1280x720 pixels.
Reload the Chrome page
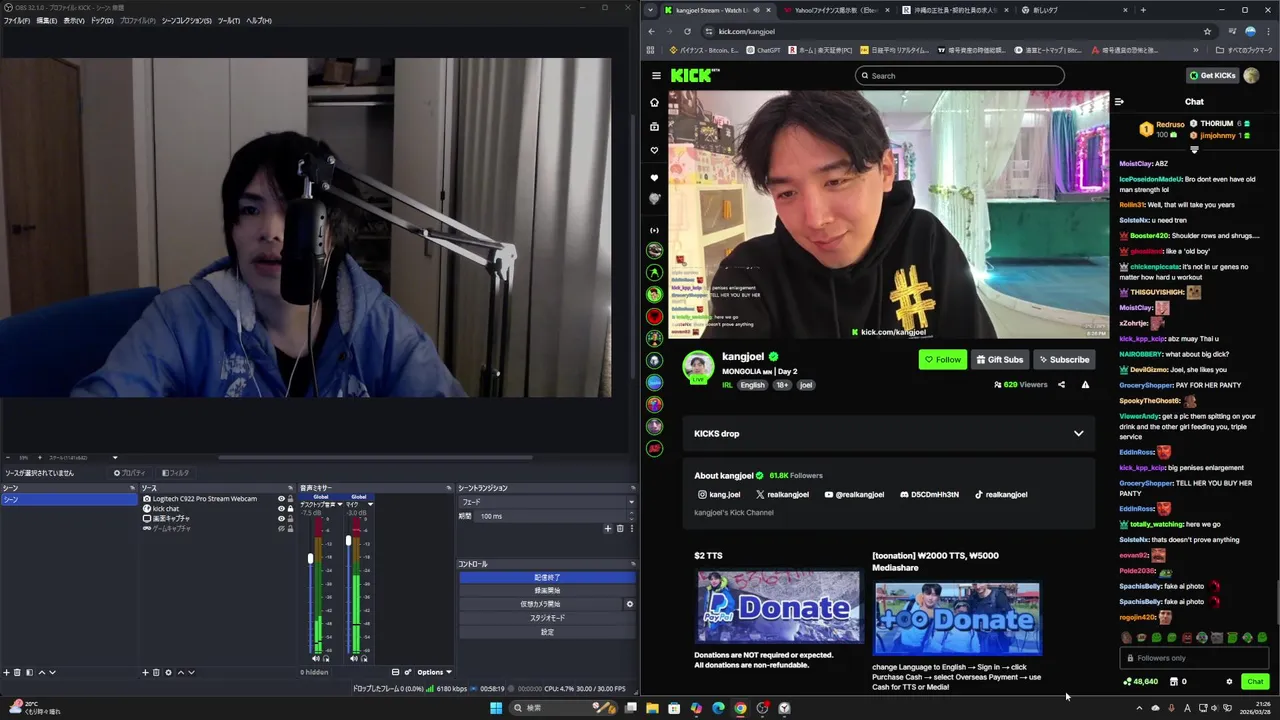687,31
